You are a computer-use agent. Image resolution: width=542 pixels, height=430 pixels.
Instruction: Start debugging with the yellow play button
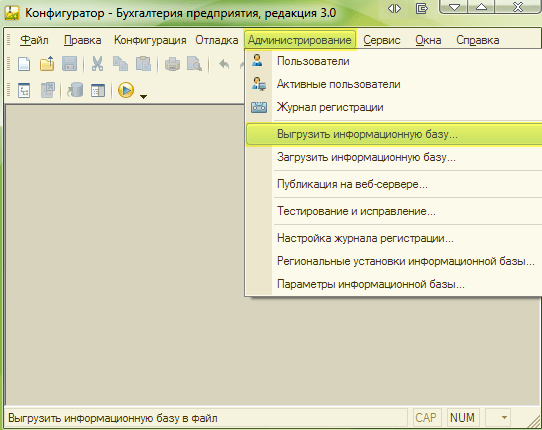click(x=126, y=91)
